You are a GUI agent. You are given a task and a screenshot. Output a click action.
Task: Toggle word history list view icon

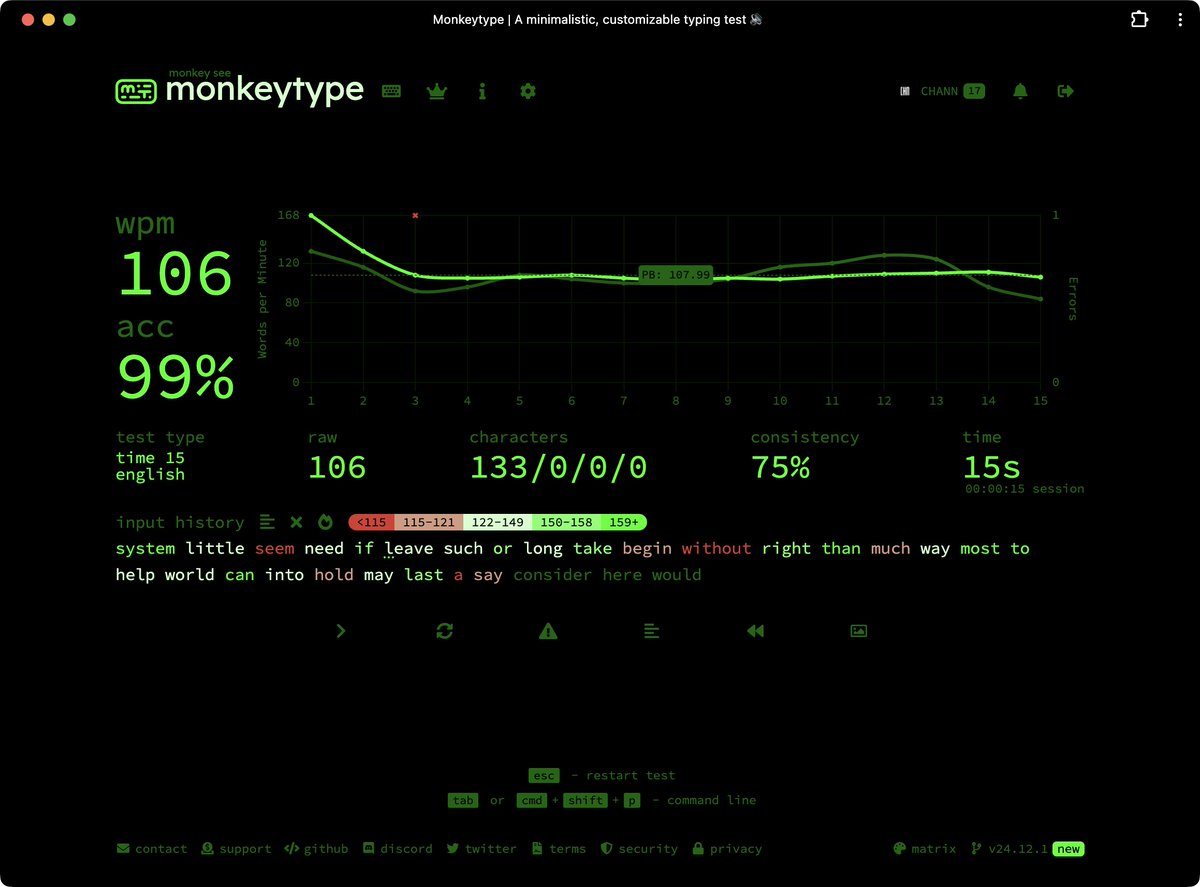point(267,522)
